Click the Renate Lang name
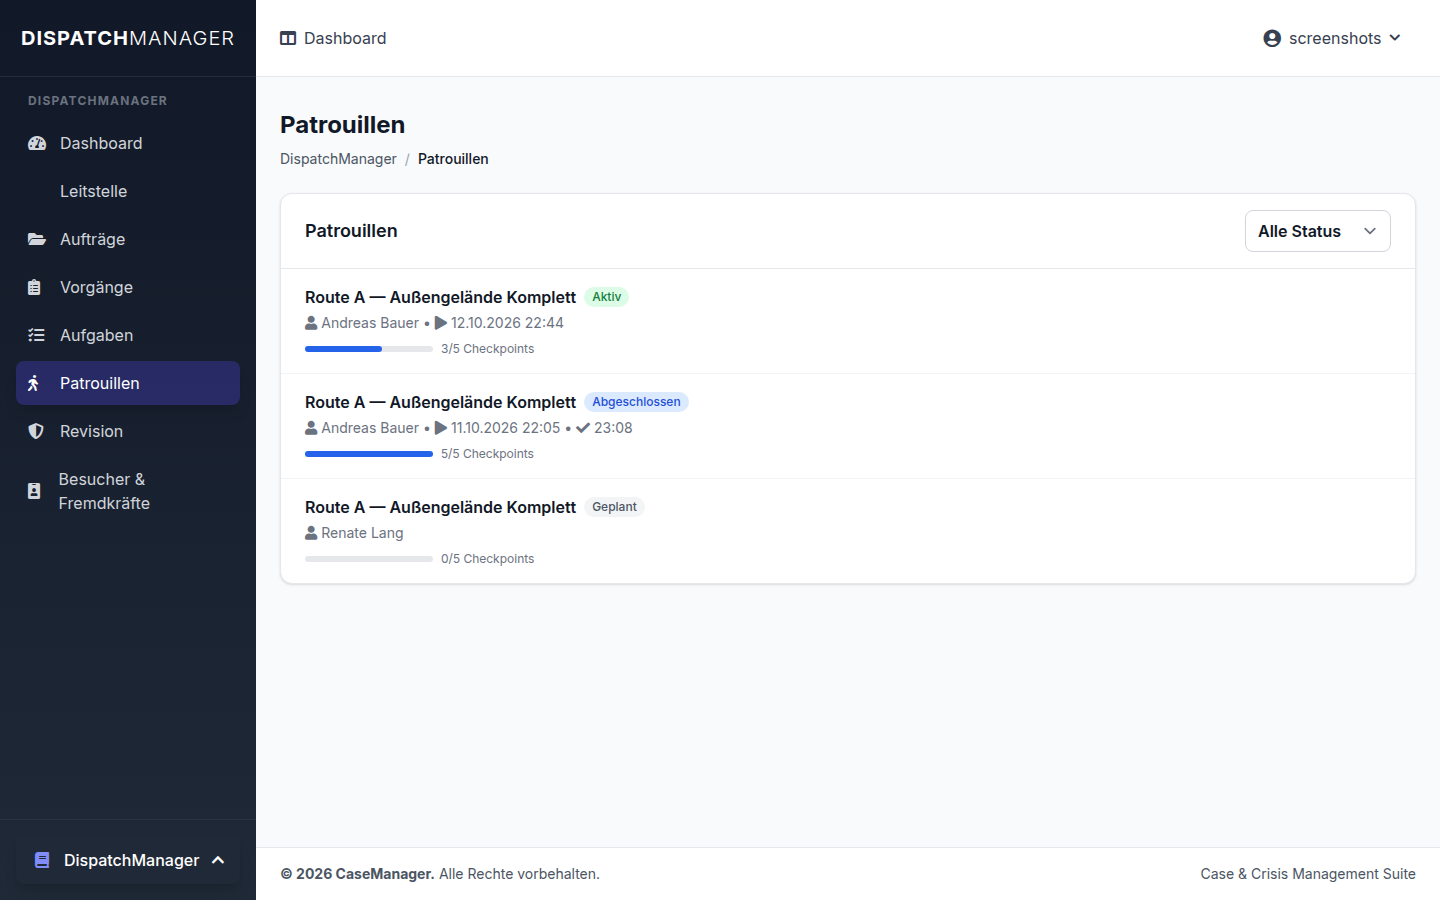 coord(362,533)
